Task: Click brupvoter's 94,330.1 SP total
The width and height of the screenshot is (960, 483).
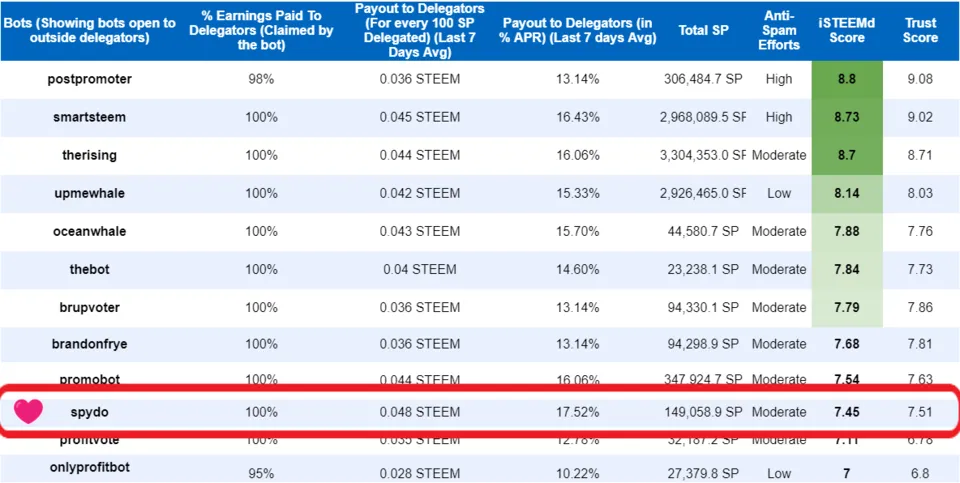Action: point(705,307)
